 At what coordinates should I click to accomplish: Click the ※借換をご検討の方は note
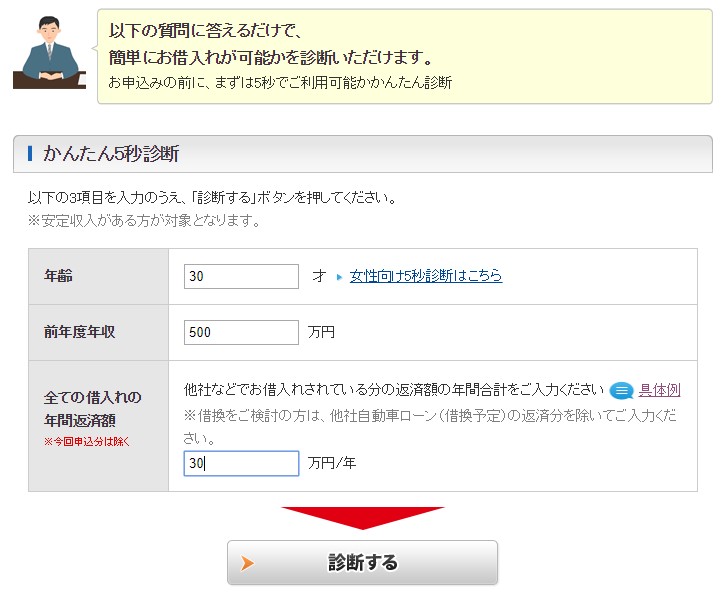(x=430, y=427)
